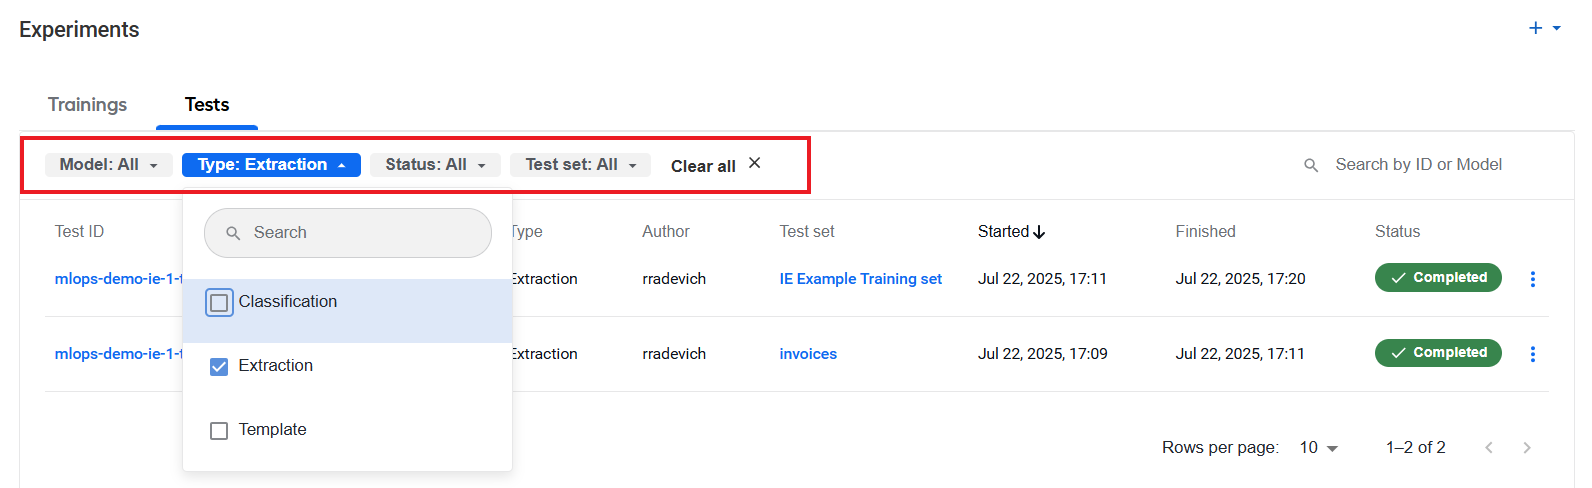This screenshot has width=1592, height=488.
Task: Click the plus icon to add experiment
Action: pos(1535,28)
